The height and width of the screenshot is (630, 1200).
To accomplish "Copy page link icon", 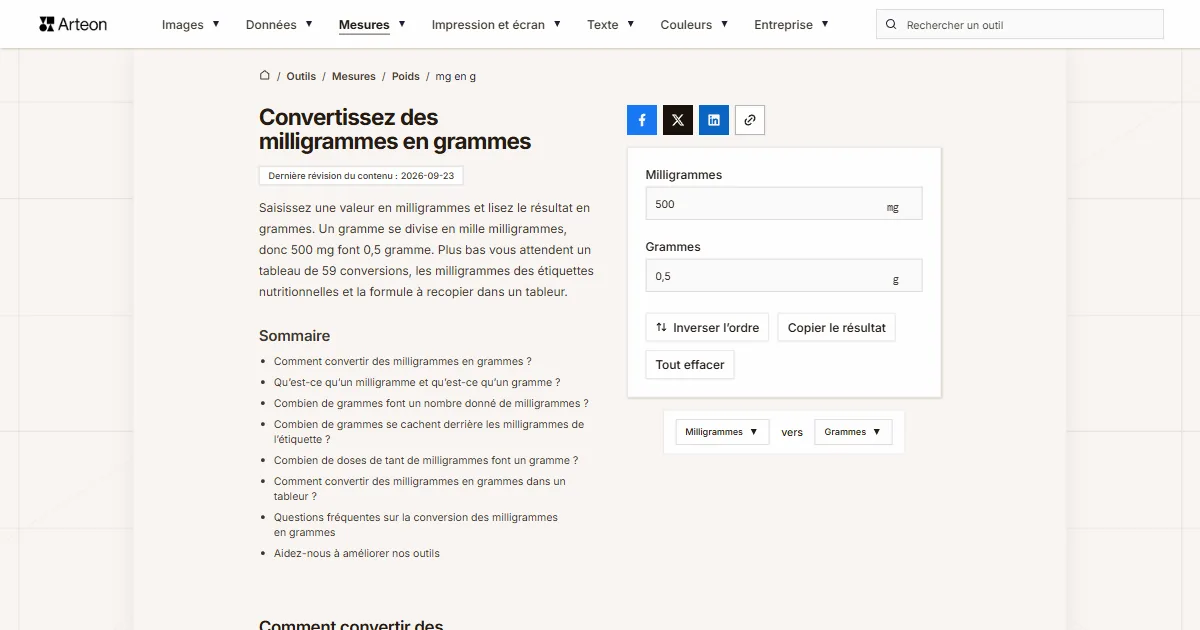I will click(750, 120).
